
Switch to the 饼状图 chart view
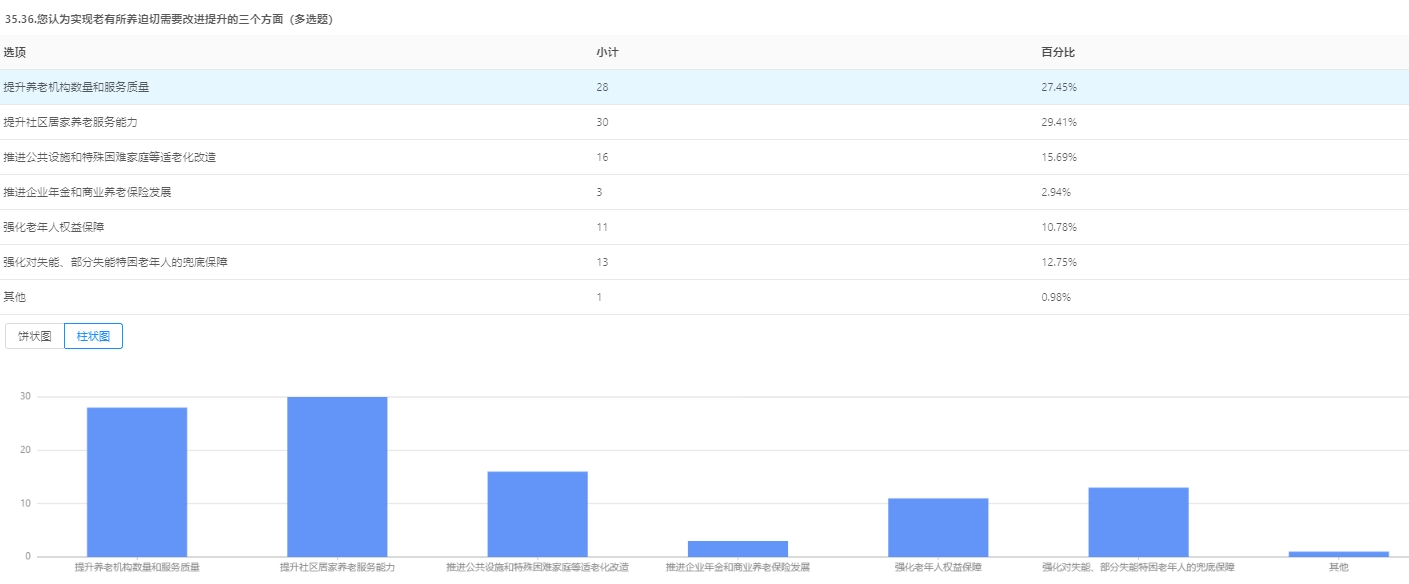[x=34, y=336]
